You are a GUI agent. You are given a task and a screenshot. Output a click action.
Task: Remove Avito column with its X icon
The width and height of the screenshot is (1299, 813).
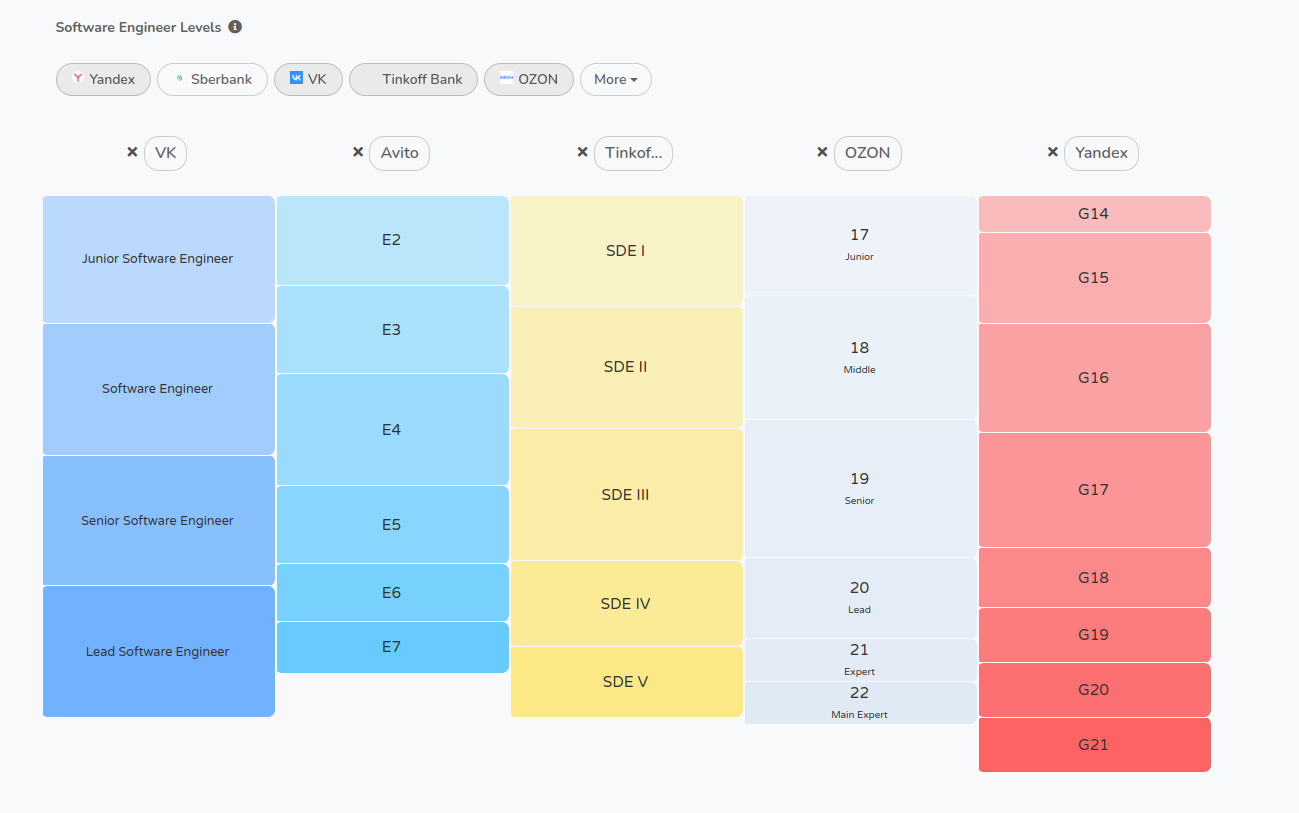tap(358, 152)
